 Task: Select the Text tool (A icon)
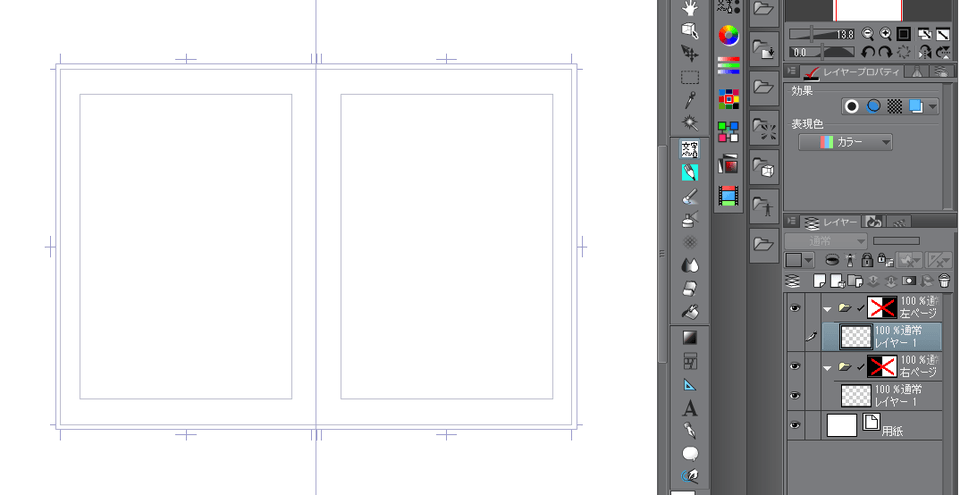coord(690,408)
